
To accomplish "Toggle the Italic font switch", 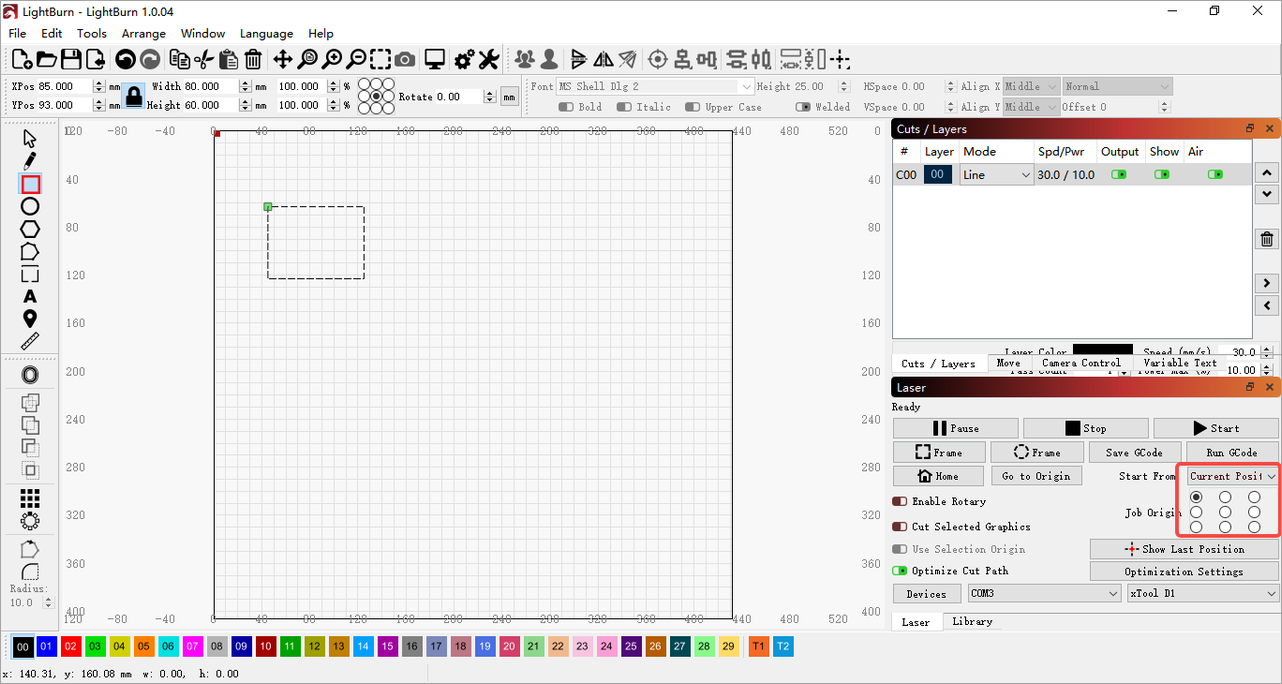I will coord(624,107).
